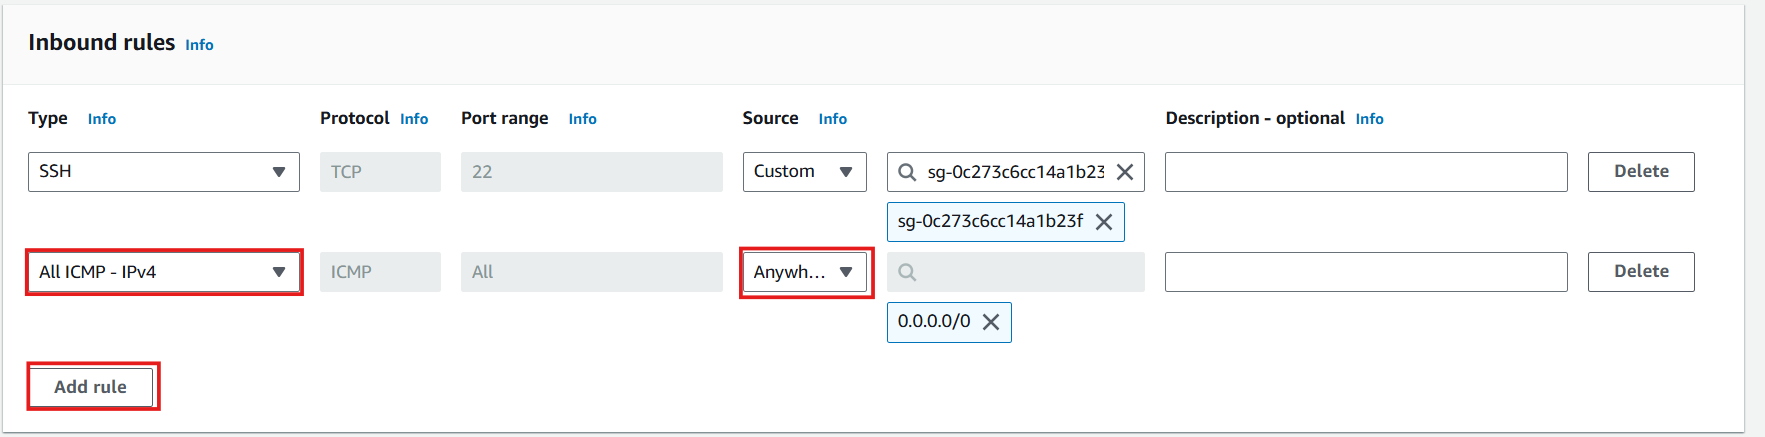Focus the SSH rule description field
Image resolution: width=1765 pixels, height=437 pixels.
pos(1366,172)
